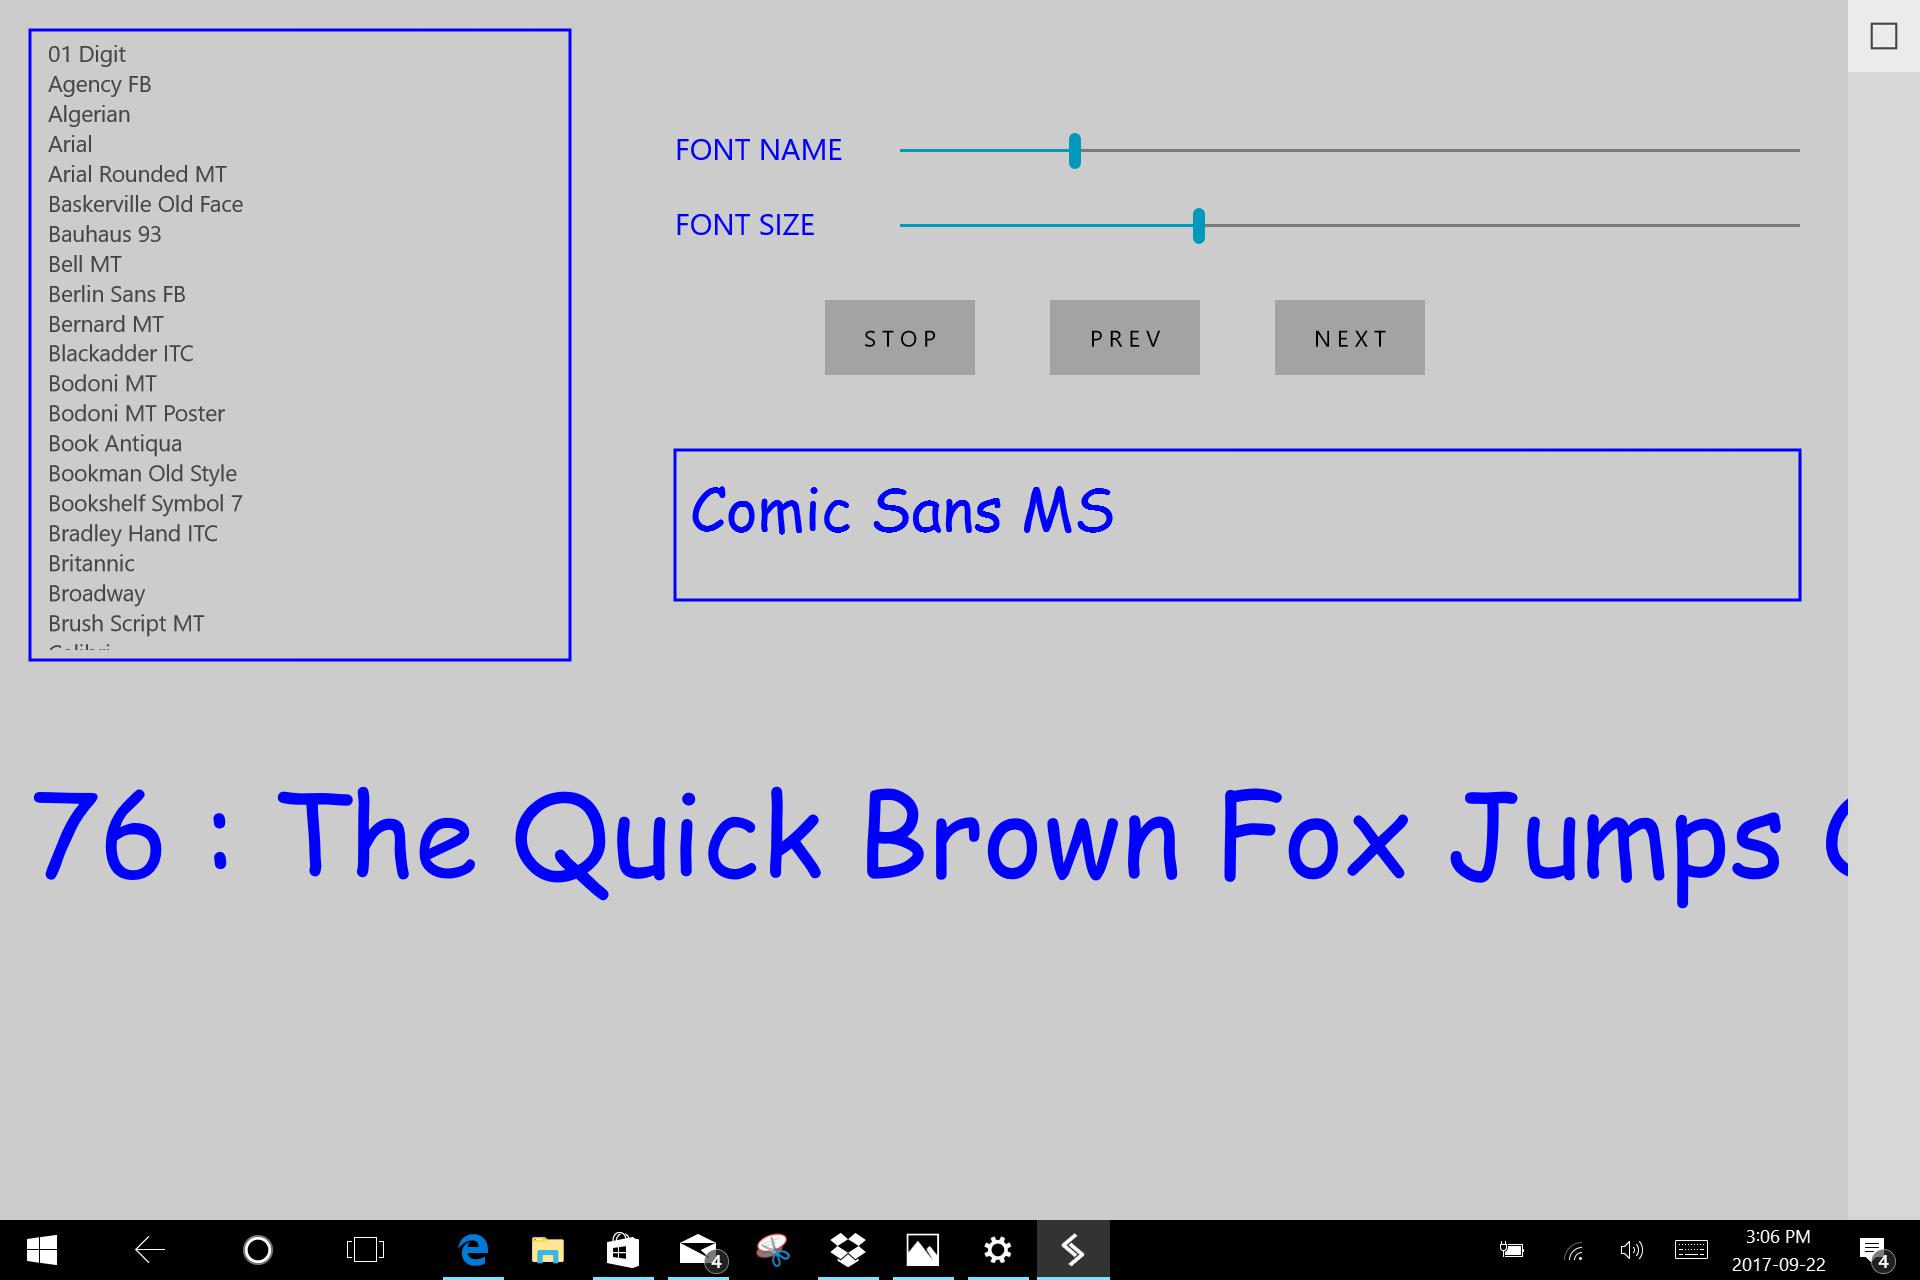The width and height of the screenshot is (1920, 1280).
Task: Select Bell MT font
Action: (85, 264)
